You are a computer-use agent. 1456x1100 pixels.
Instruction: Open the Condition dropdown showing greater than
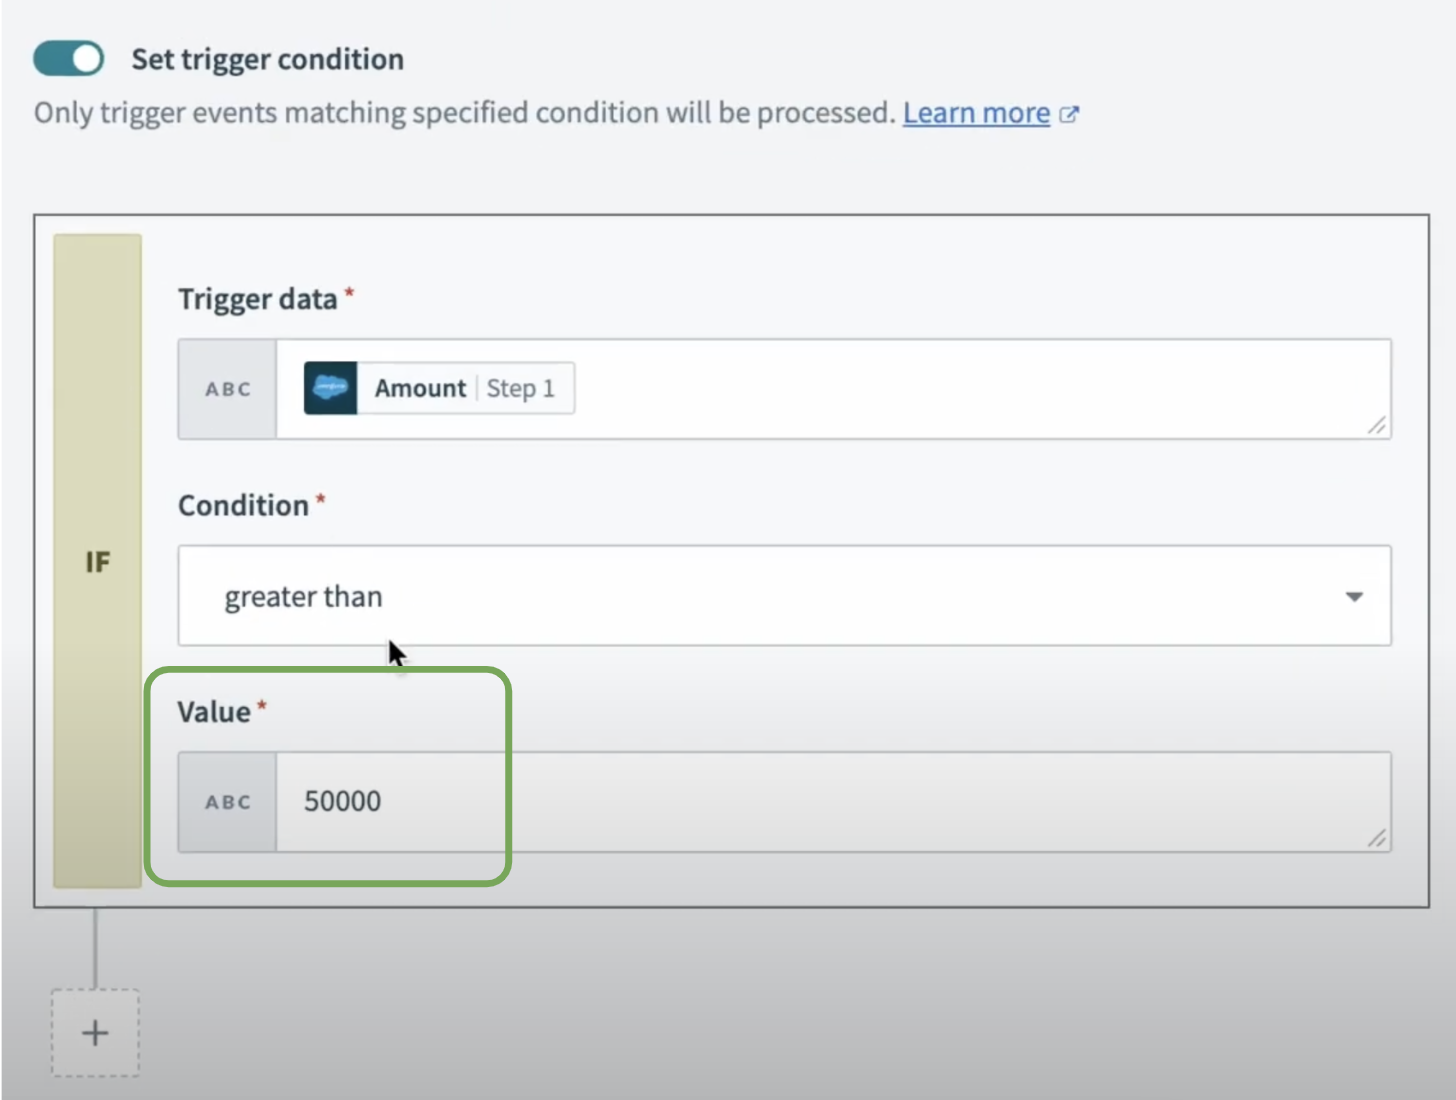coord(783,596)
